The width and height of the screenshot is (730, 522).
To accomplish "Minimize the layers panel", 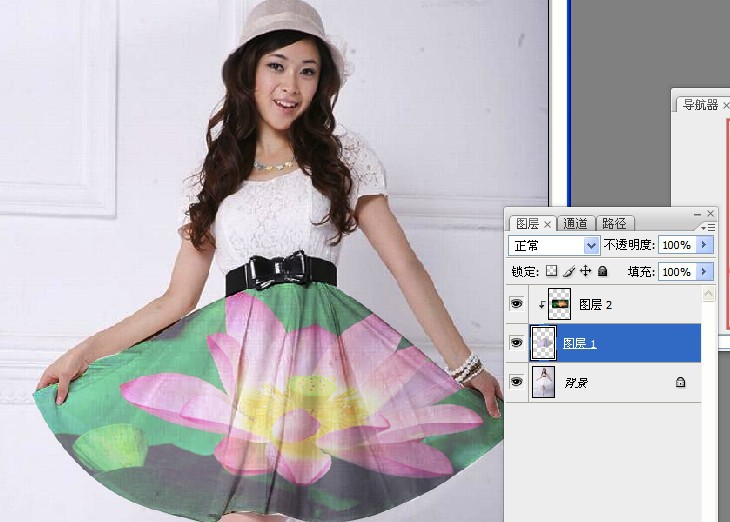I will (697, 214).
